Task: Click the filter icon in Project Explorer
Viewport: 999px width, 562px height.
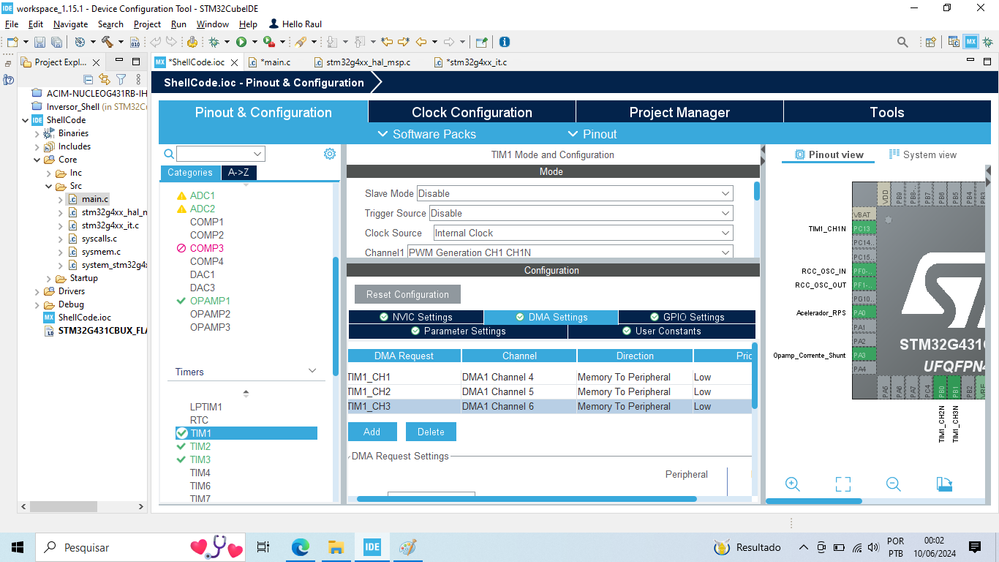Action: (x=121, y=80)
